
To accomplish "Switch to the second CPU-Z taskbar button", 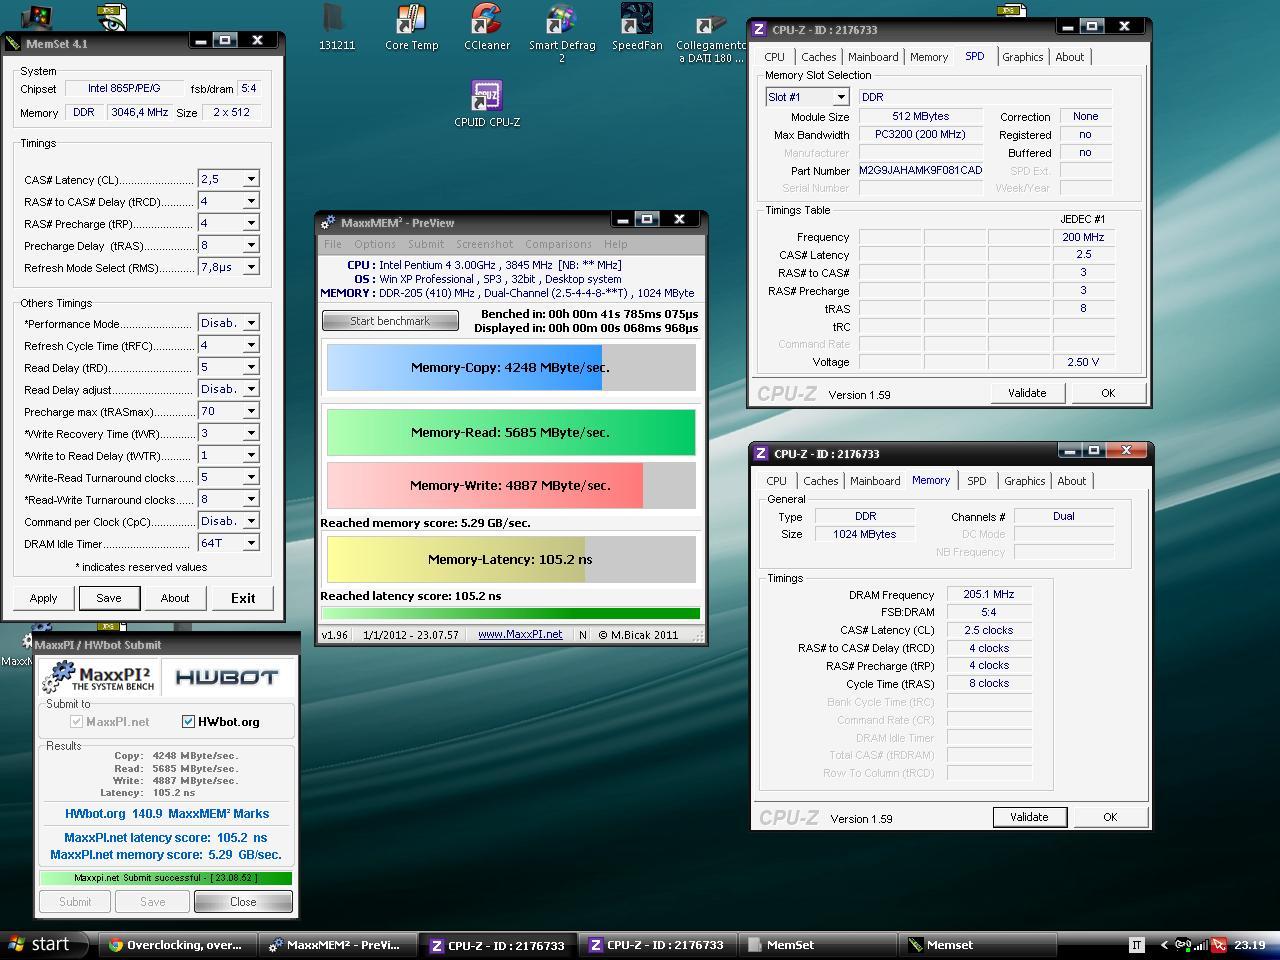I will coord(657,945).
